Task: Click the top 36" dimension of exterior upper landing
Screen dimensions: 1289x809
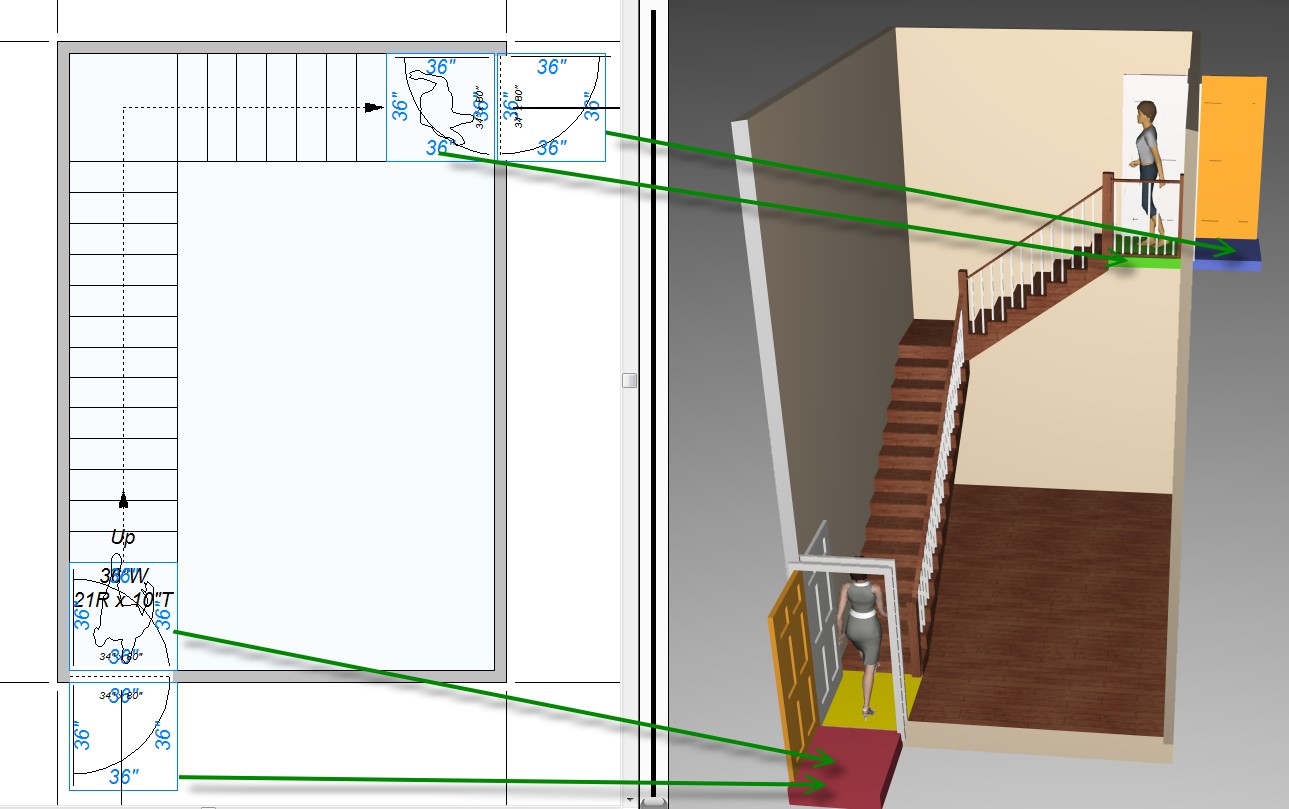Action: point(550,67)
